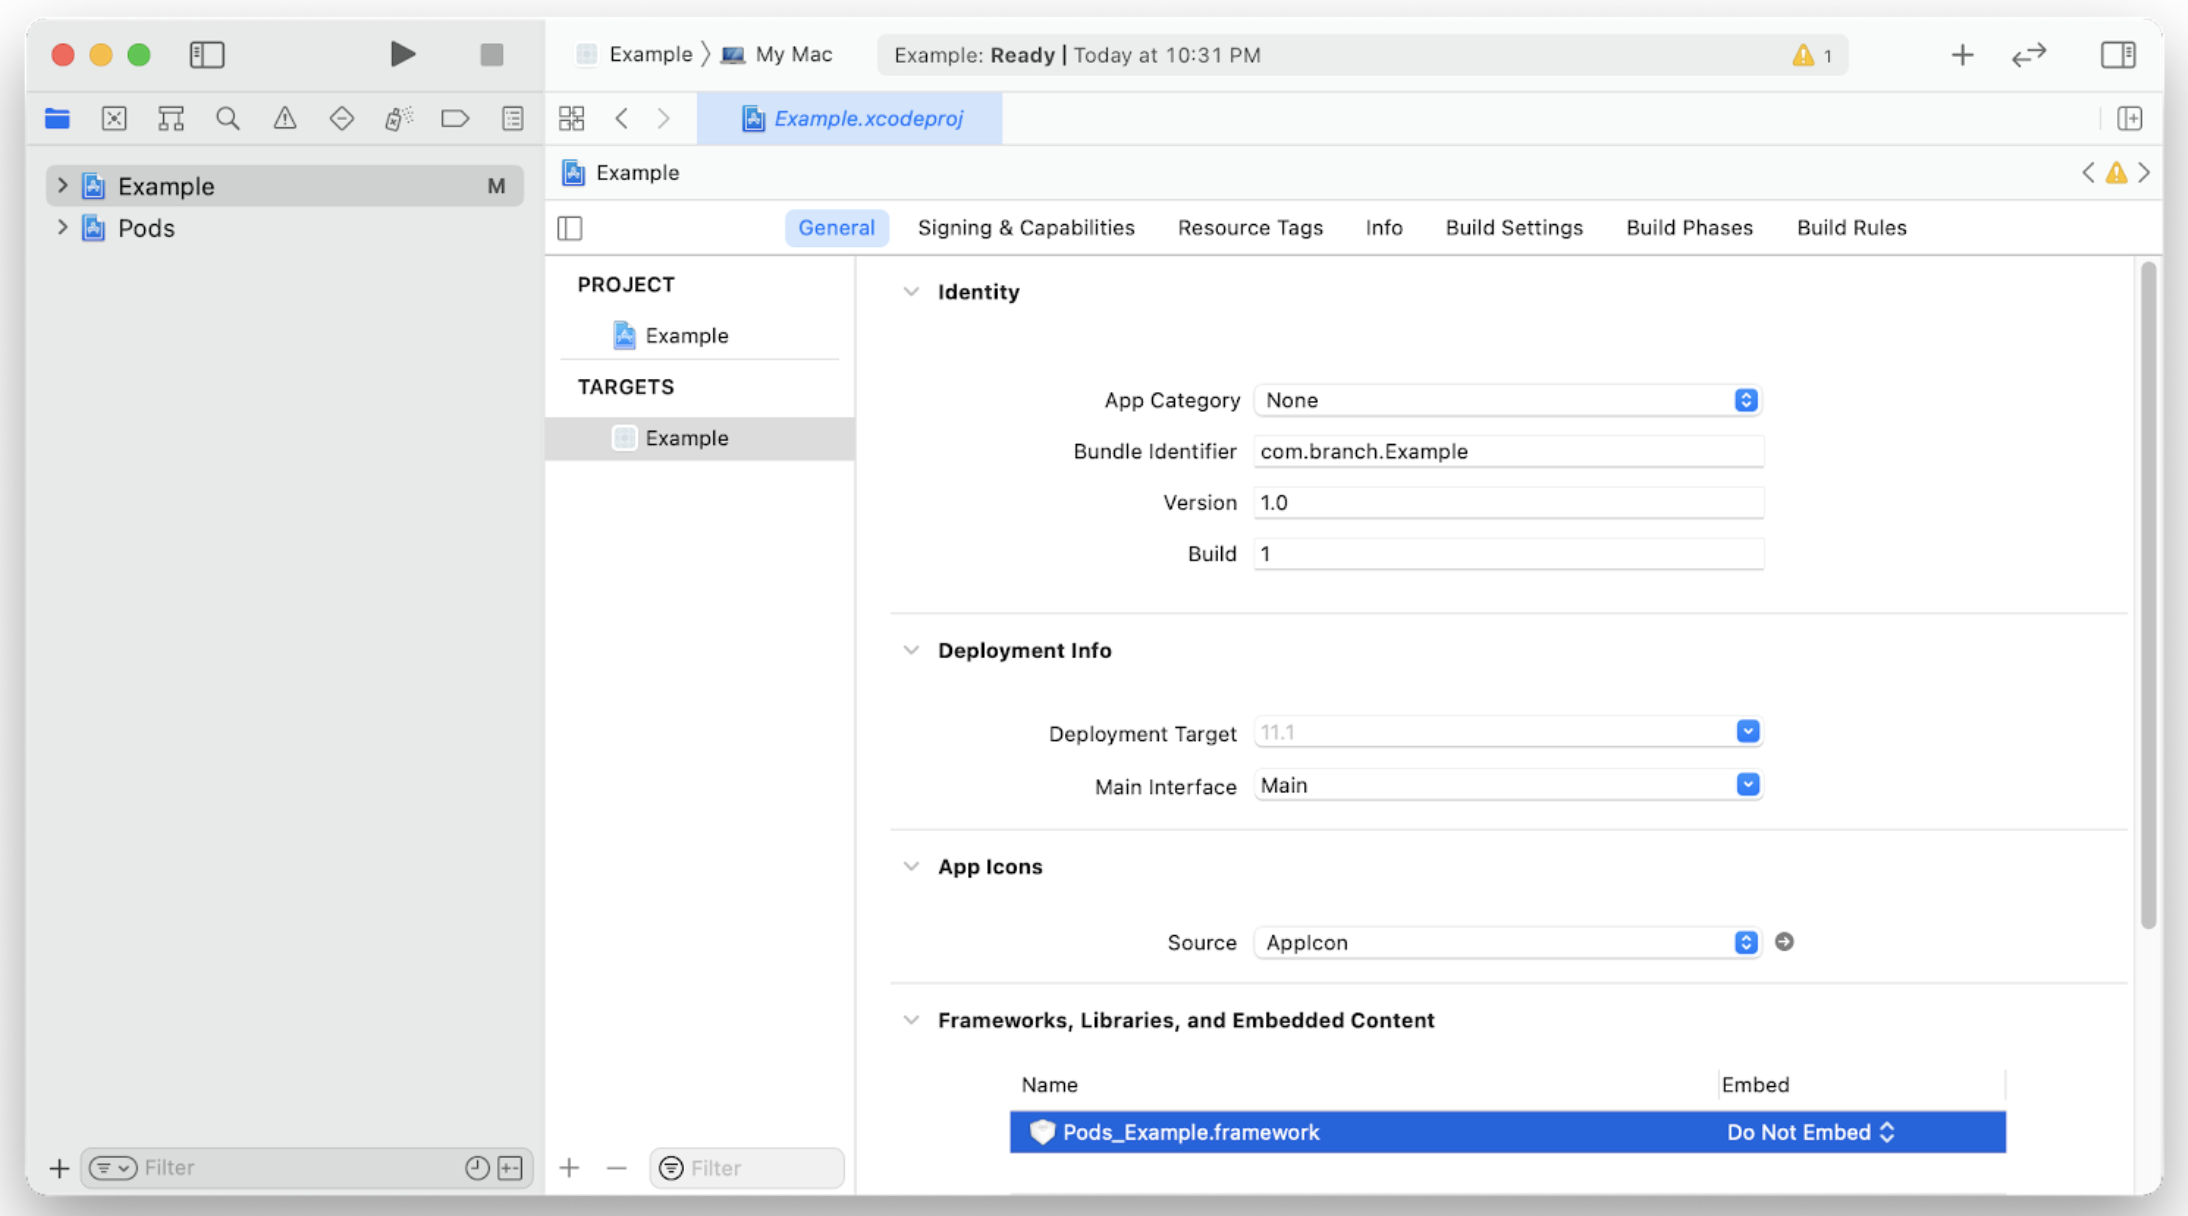The height and width of the screenshot is (1216, 2188).
Task: Collapse the Identity section
Action: 911,292
